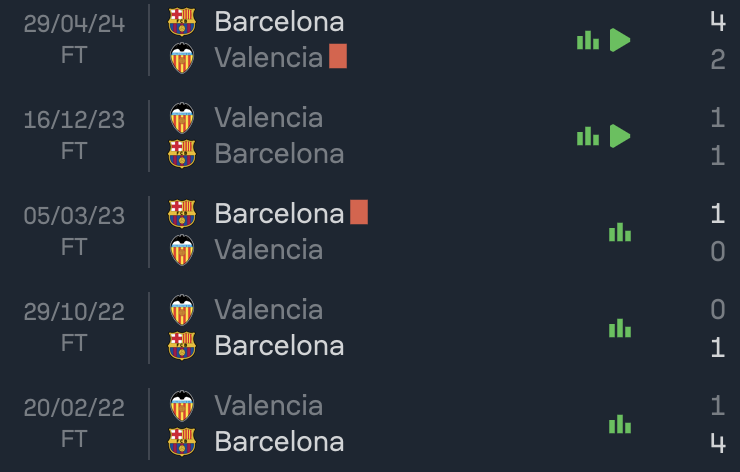Viewport: 740px width, 472px height.
Task: Click Barcelona crest in 29/10/22 match
Action: [x=182, y=346]
